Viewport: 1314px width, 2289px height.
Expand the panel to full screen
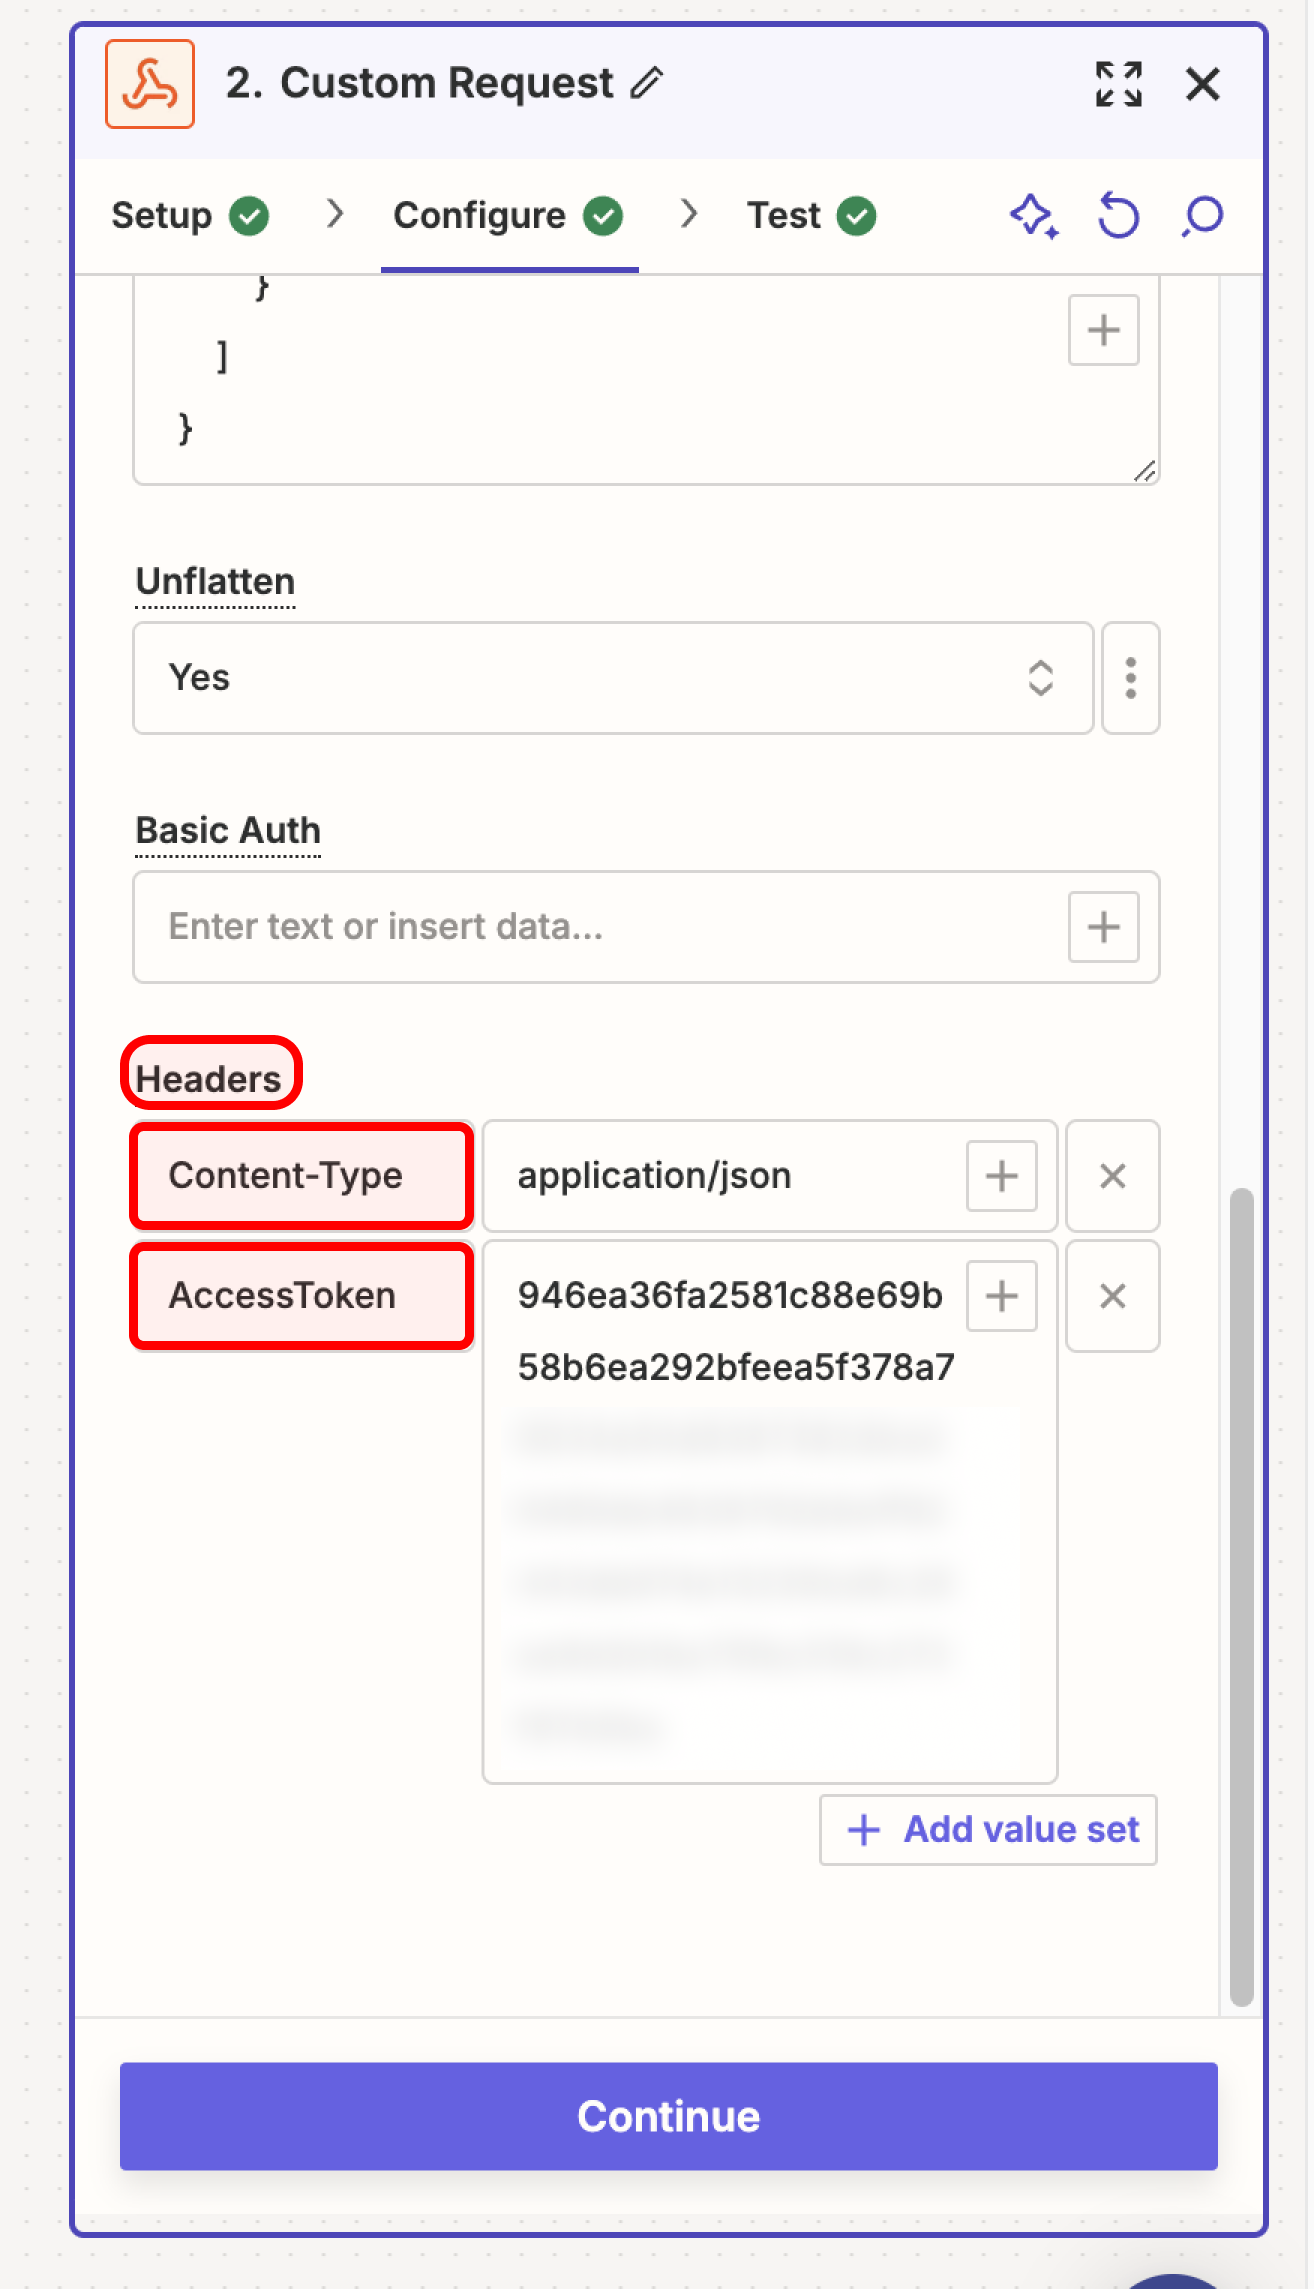pos(1118,84)
